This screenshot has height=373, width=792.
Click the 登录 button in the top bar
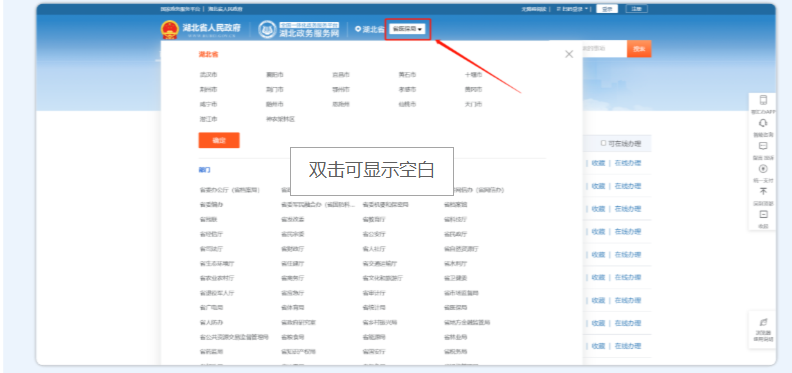pos(607,9)
